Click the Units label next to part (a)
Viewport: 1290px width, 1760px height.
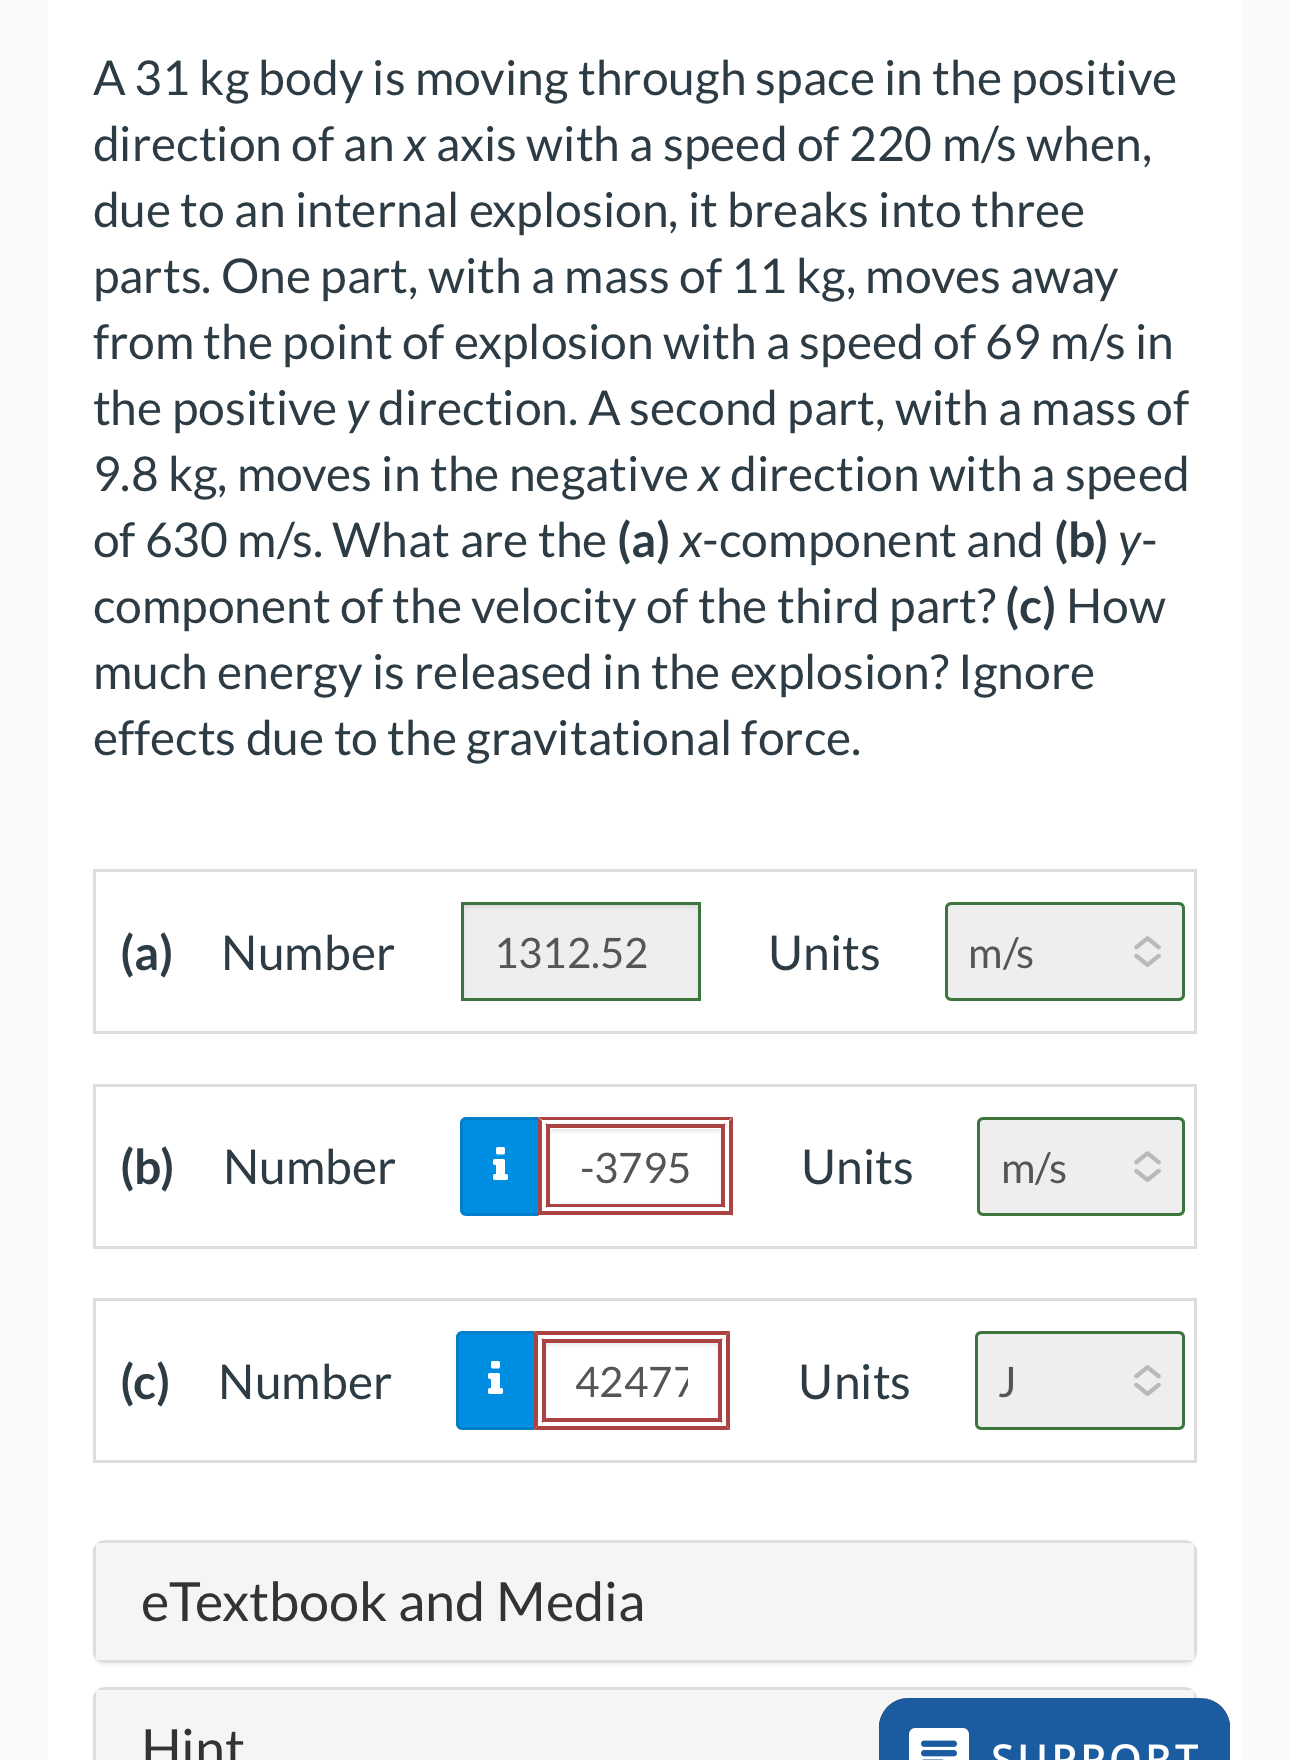823,951
